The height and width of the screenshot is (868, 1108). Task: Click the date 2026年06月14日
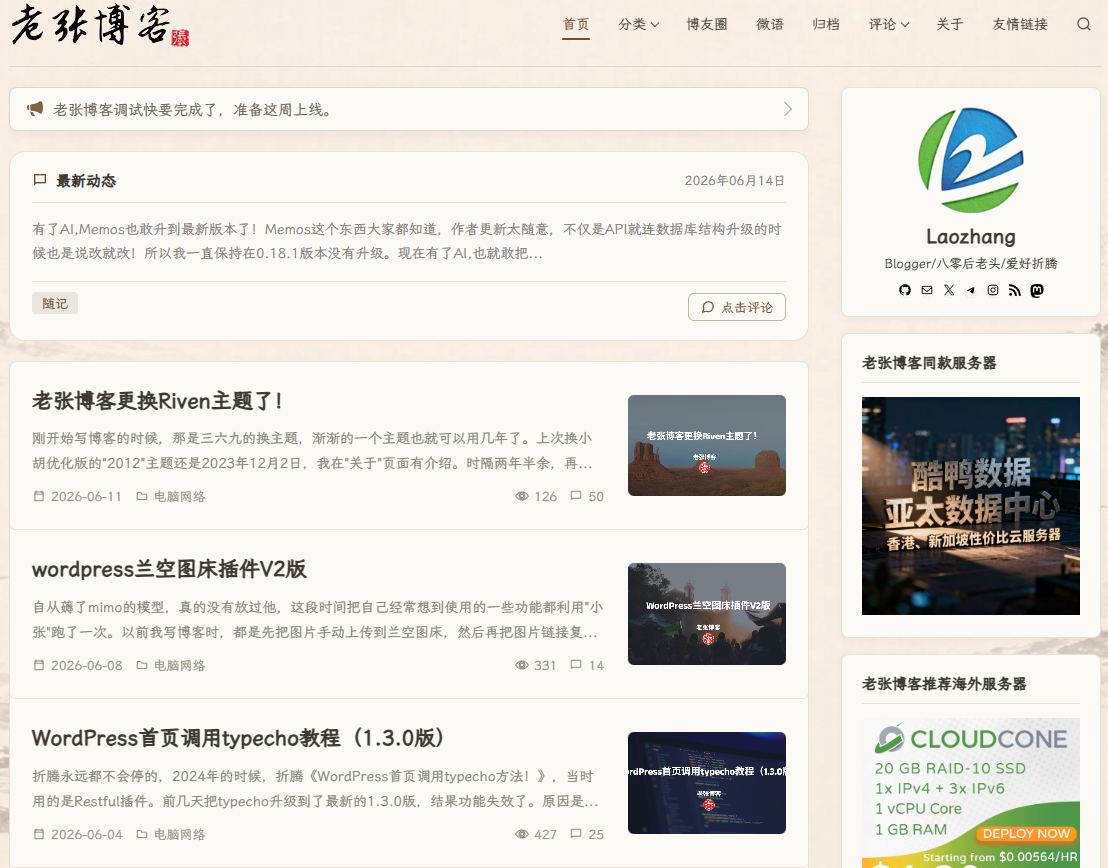(x=734, y=180)
